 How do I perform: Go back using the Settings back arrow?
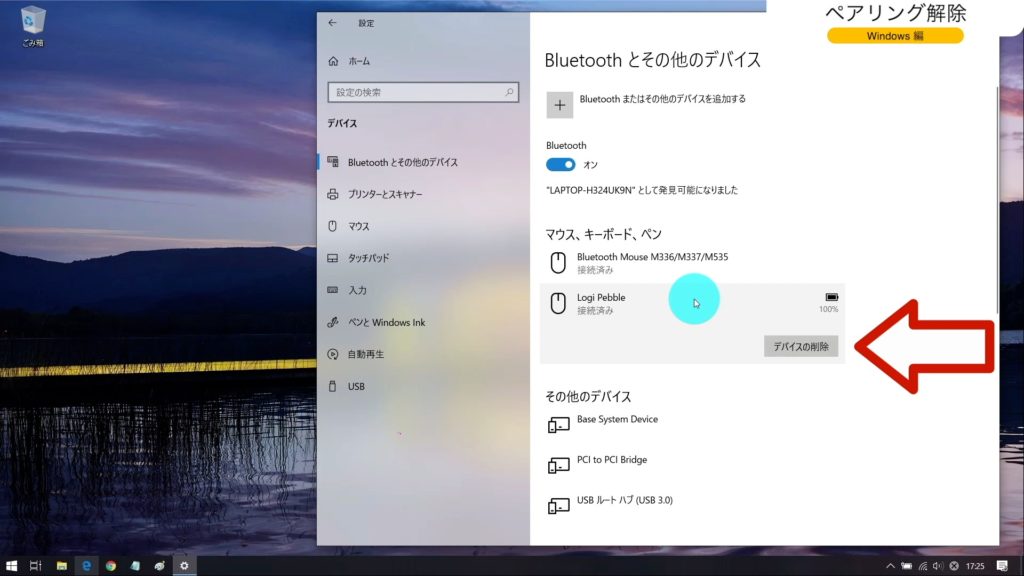[x=332, y=23]
